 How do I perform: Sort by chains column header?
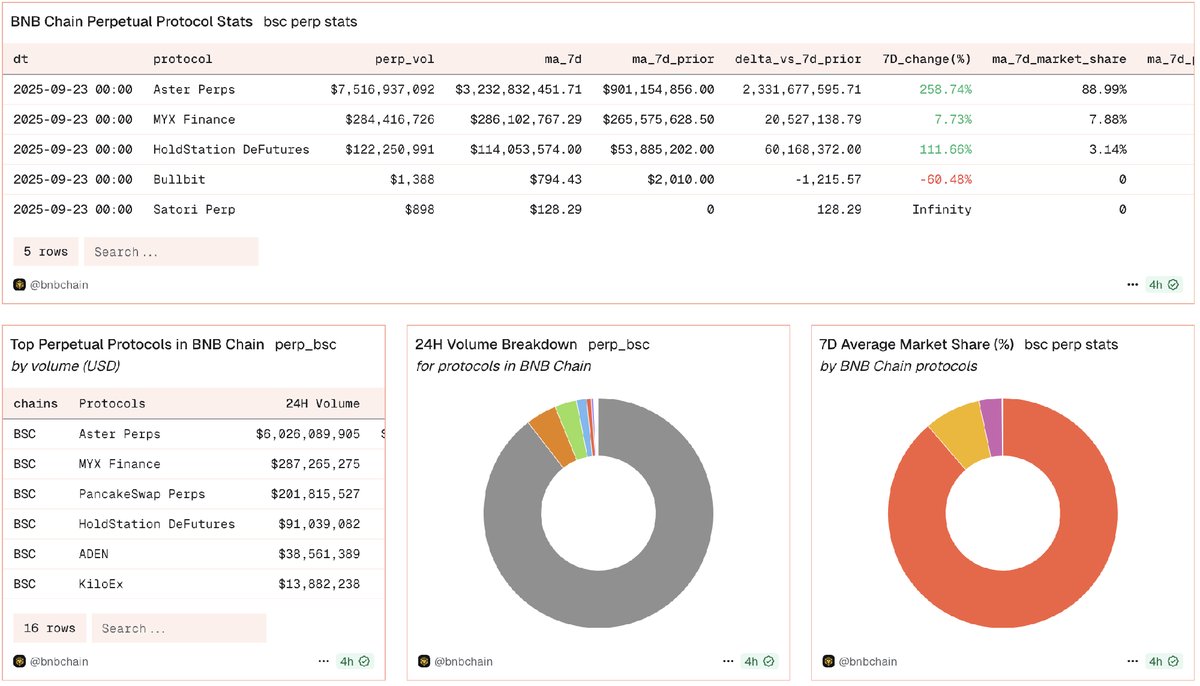(x=36, y=404)
